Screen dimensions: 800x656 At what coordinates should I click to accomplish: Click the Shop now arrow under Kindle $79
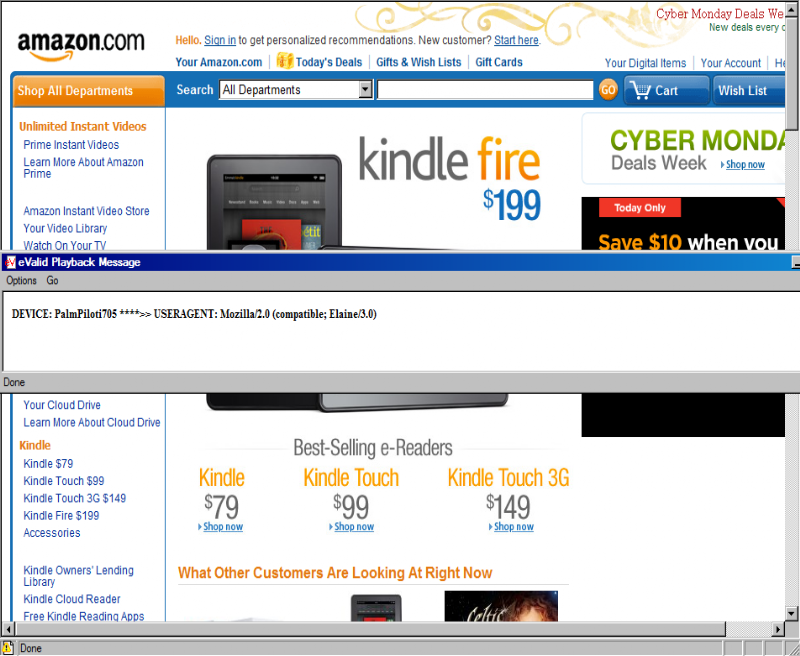point(199,527)
